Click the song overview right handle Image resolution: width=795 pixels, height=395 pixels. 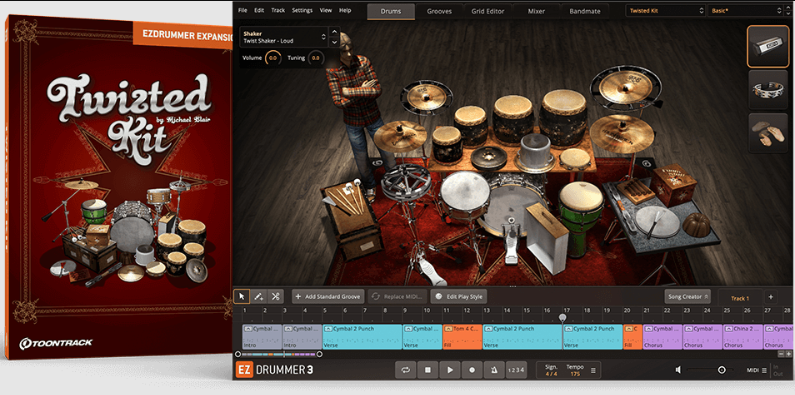[319, 354]
